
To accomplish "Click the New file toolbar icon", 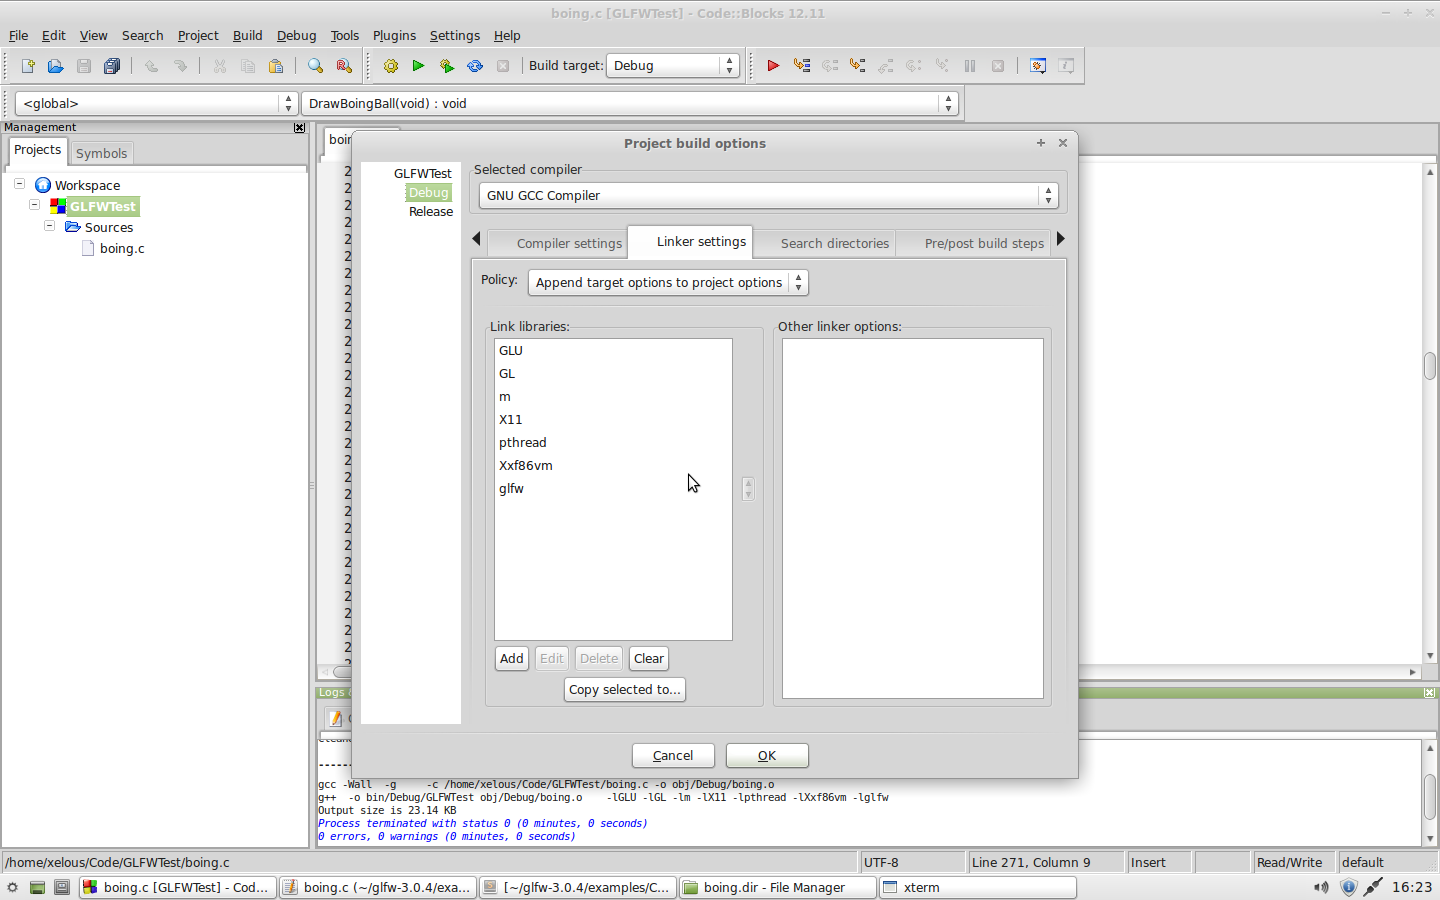I will [28, 66].
